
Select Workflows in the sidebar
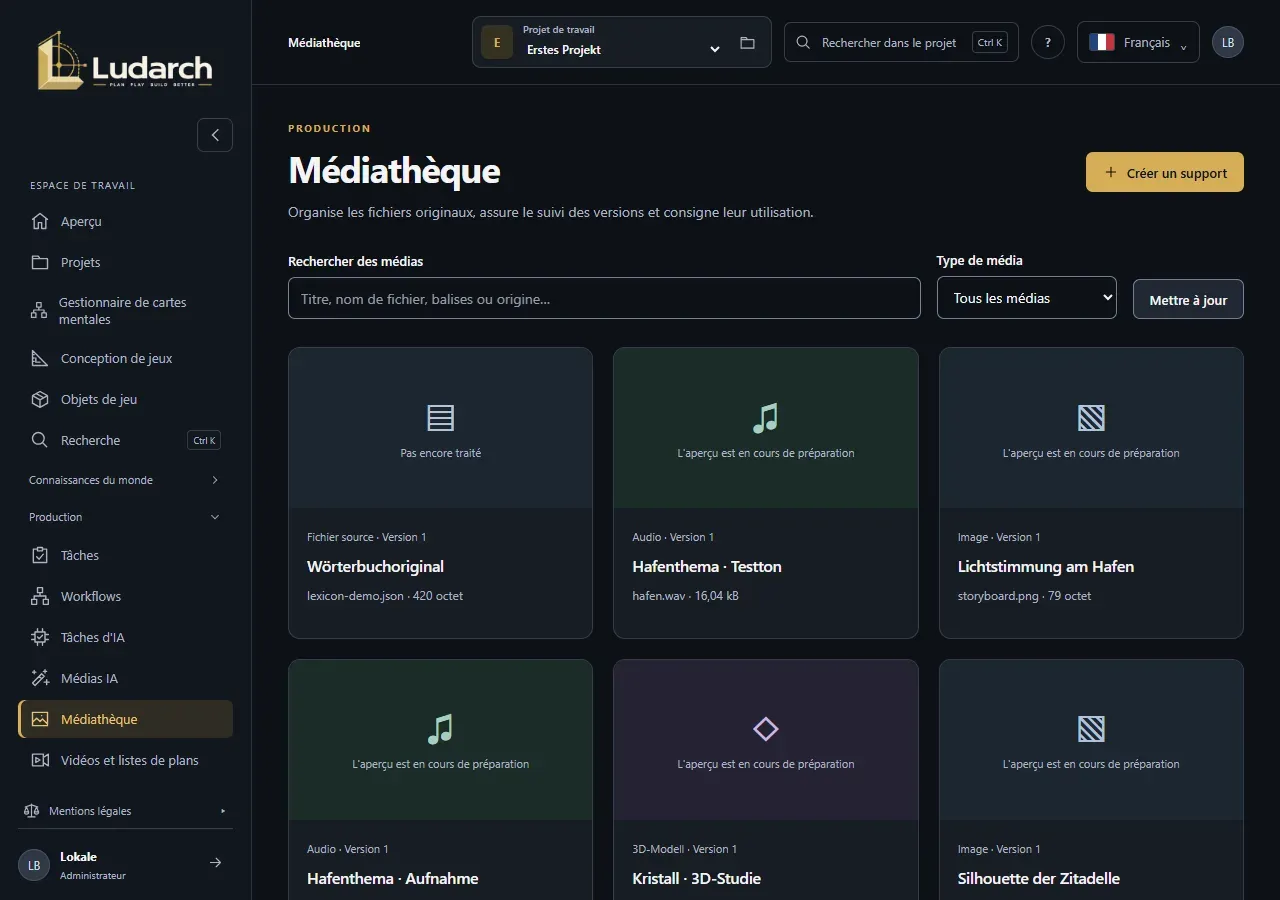click(125, 596)
